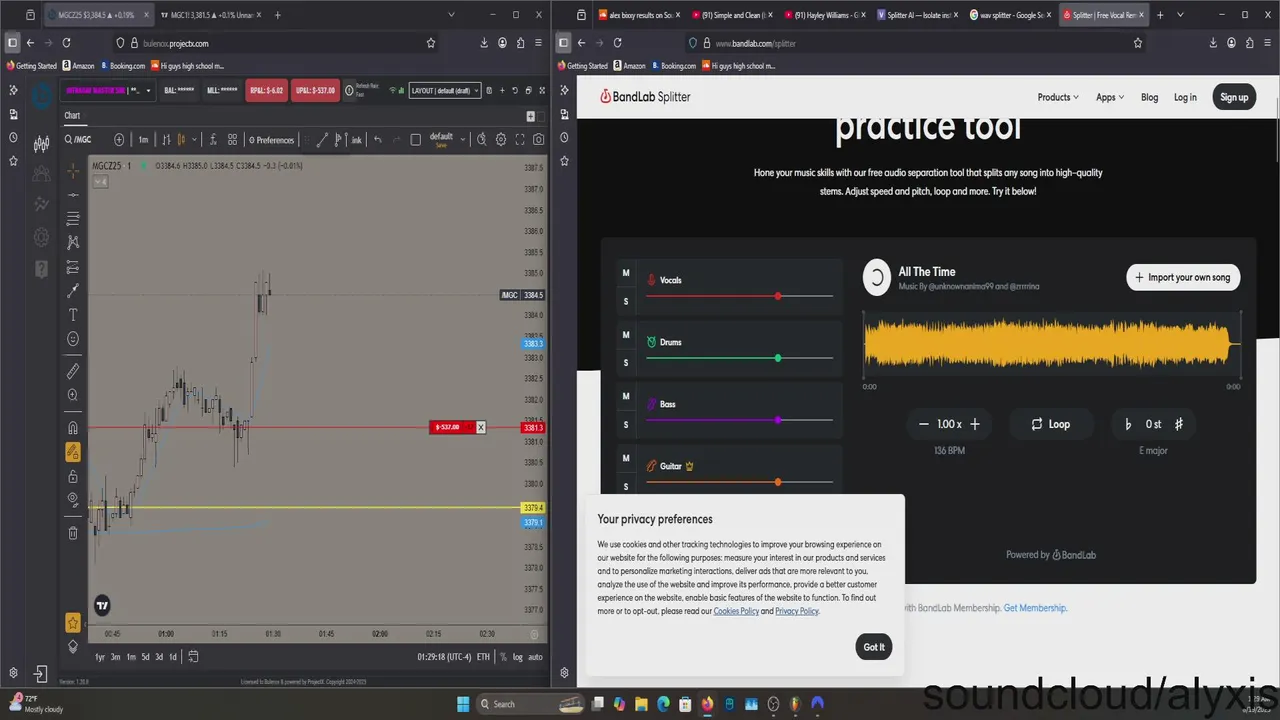This screenshot has height=720, width=1280.
Task: Lower pitch with the flat symbol
Action: (1128, 424)
